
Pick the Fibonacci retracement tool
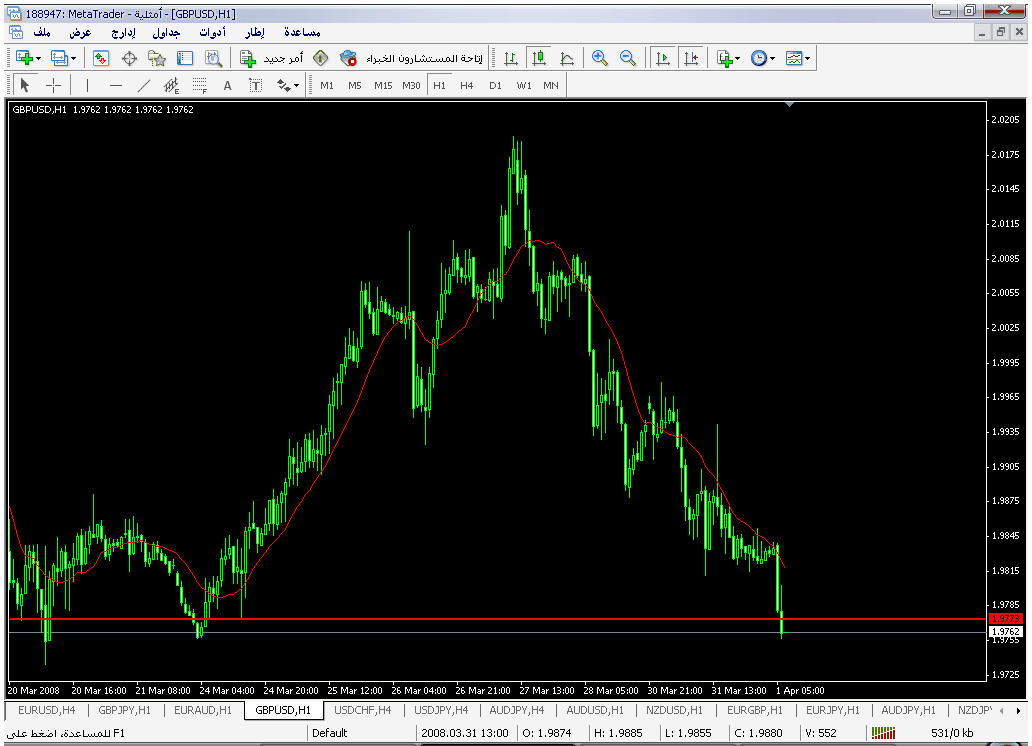tap(199, 86)
